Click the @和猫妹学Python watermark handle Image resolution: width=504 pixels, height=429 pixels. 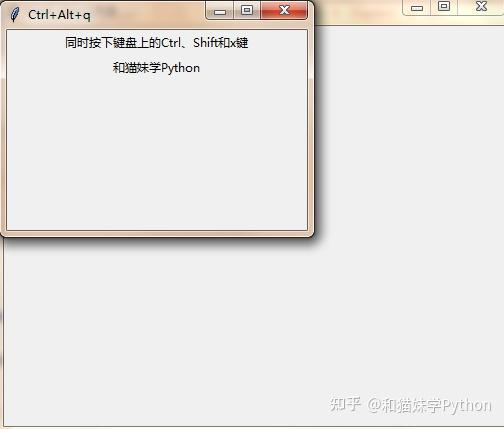429,405
